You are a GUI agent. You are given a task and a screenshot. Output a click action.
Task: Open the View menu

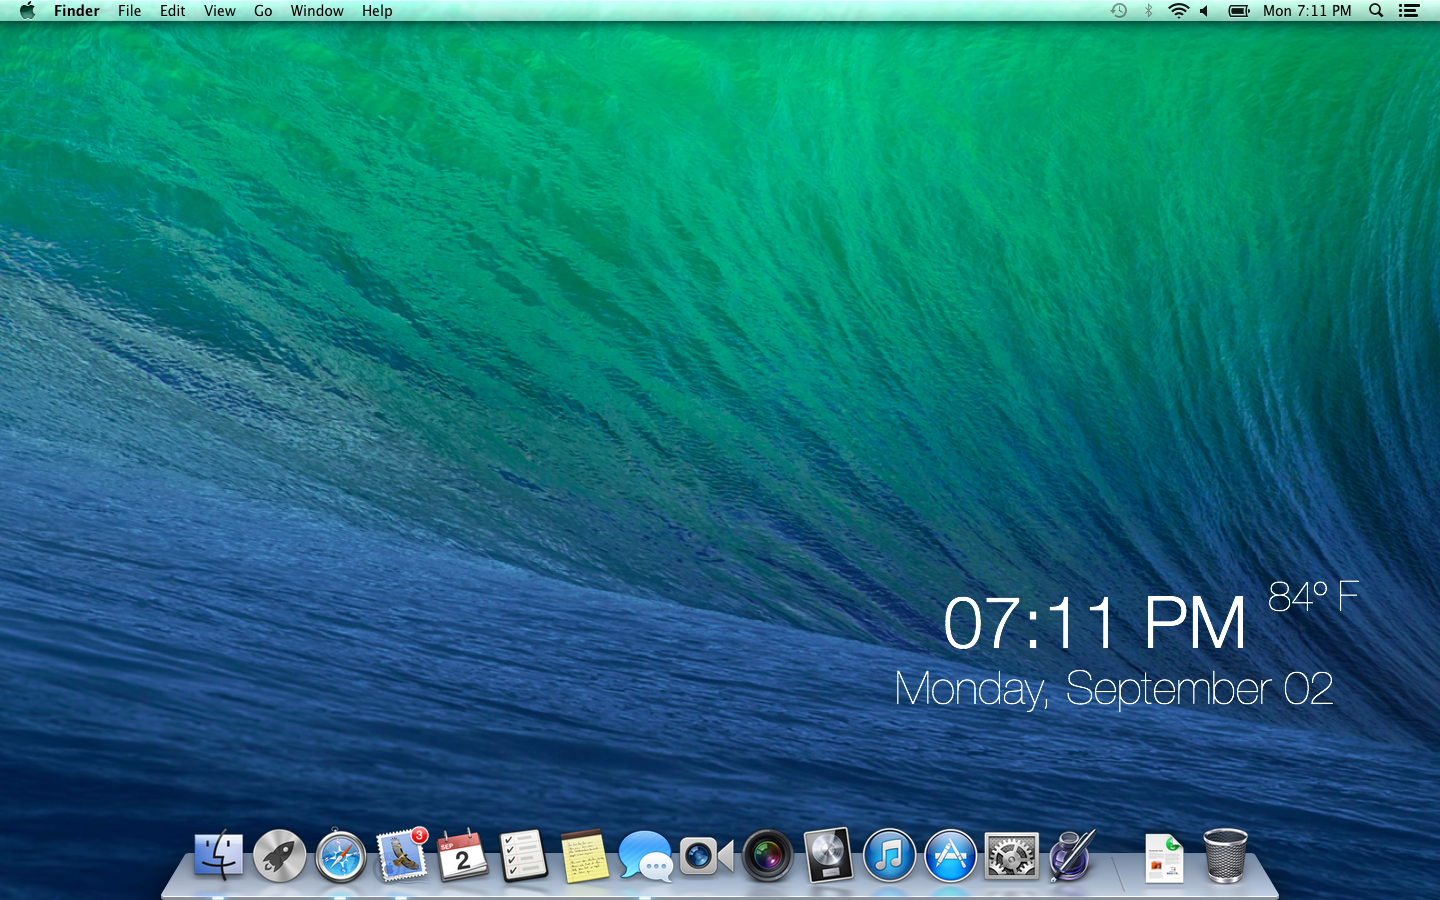(219, 11)
